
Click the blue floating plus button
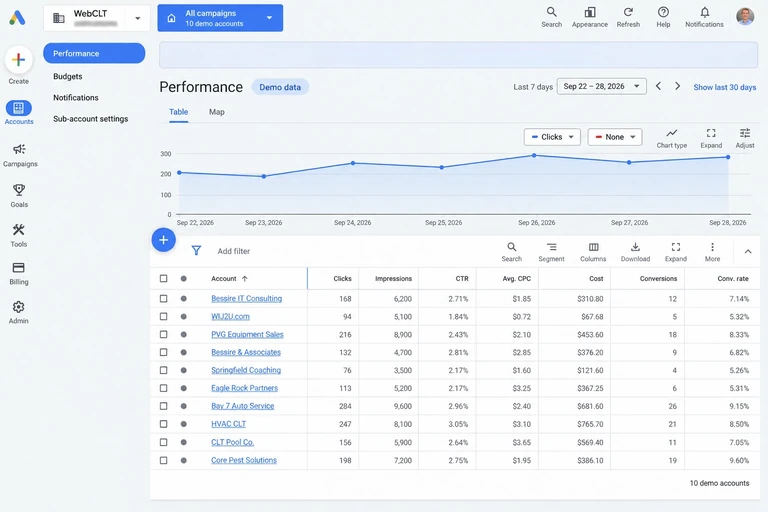click(164, 240)
